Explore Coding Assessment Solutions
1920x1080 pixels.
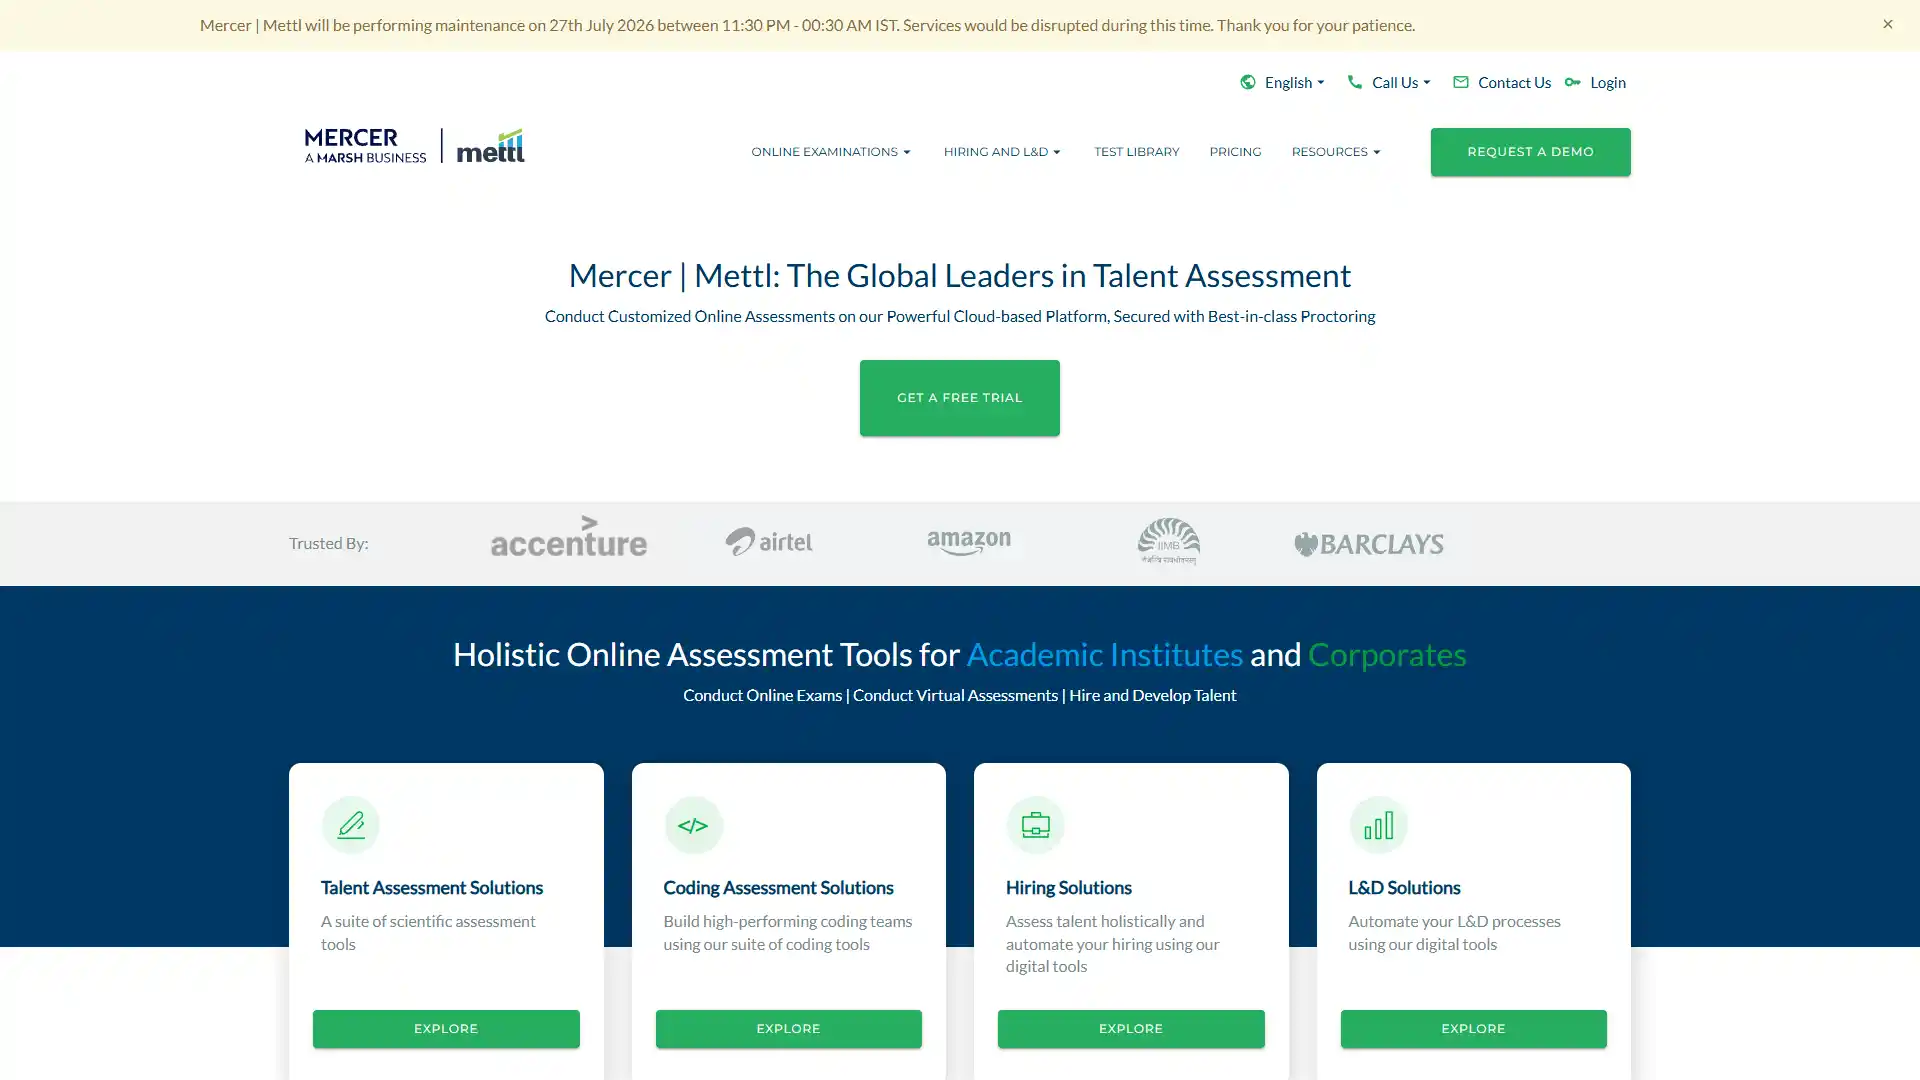pyautogui.click(x=788, y=1029)
